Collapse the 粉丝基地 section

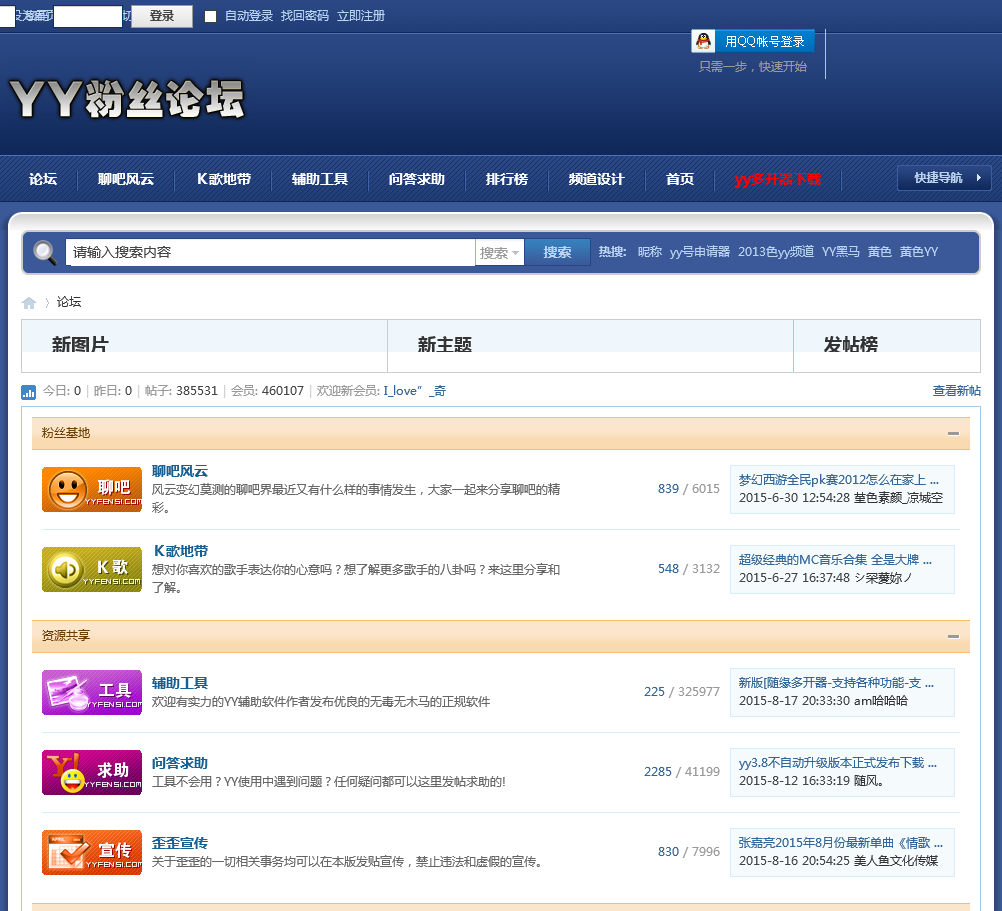953,433
